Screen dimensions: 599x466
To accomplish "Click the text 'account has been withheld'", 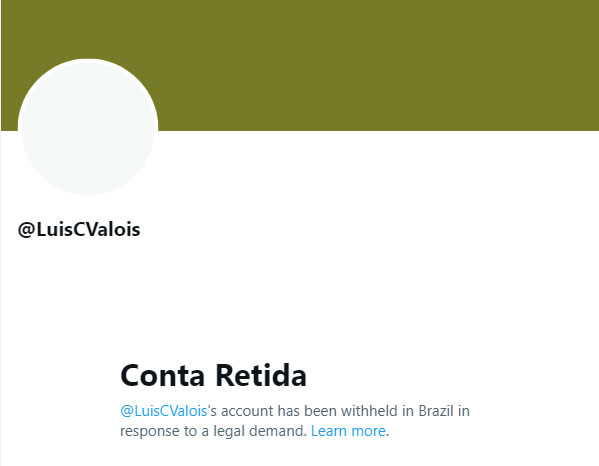I will 309,411.
